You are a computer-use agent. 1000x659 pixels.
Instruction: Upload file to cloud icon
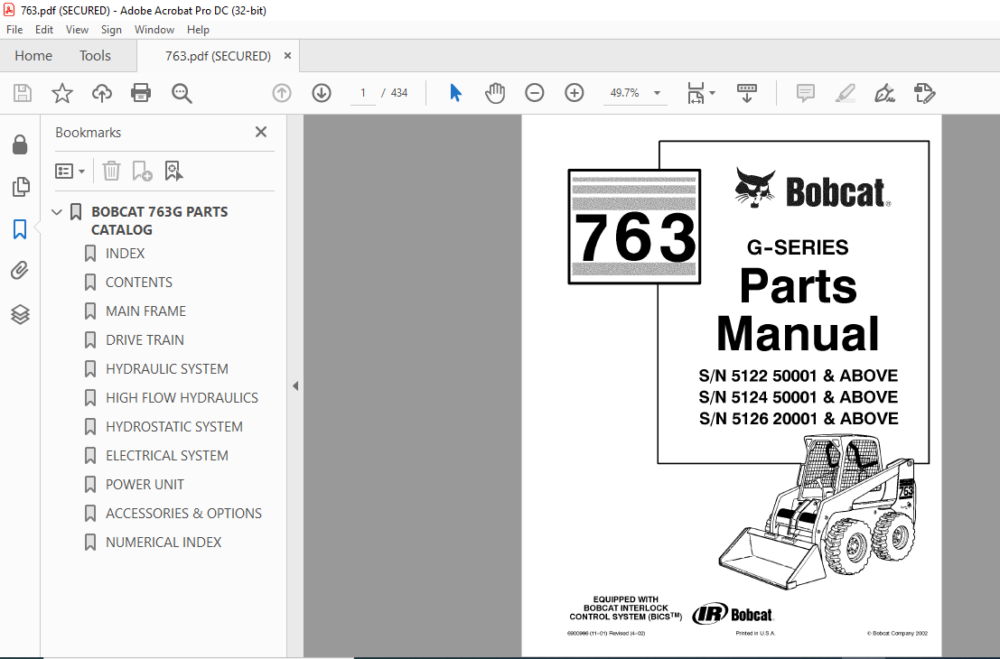point(101,93)
